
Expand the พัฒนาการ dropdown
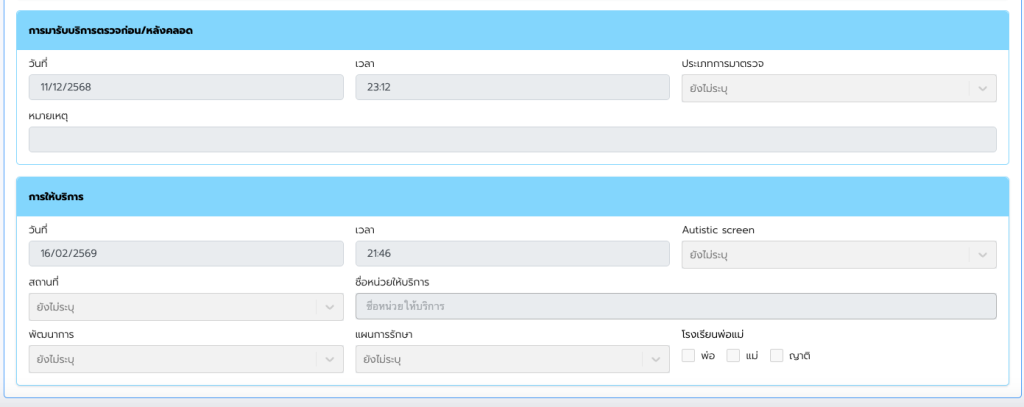pos(186,359)
